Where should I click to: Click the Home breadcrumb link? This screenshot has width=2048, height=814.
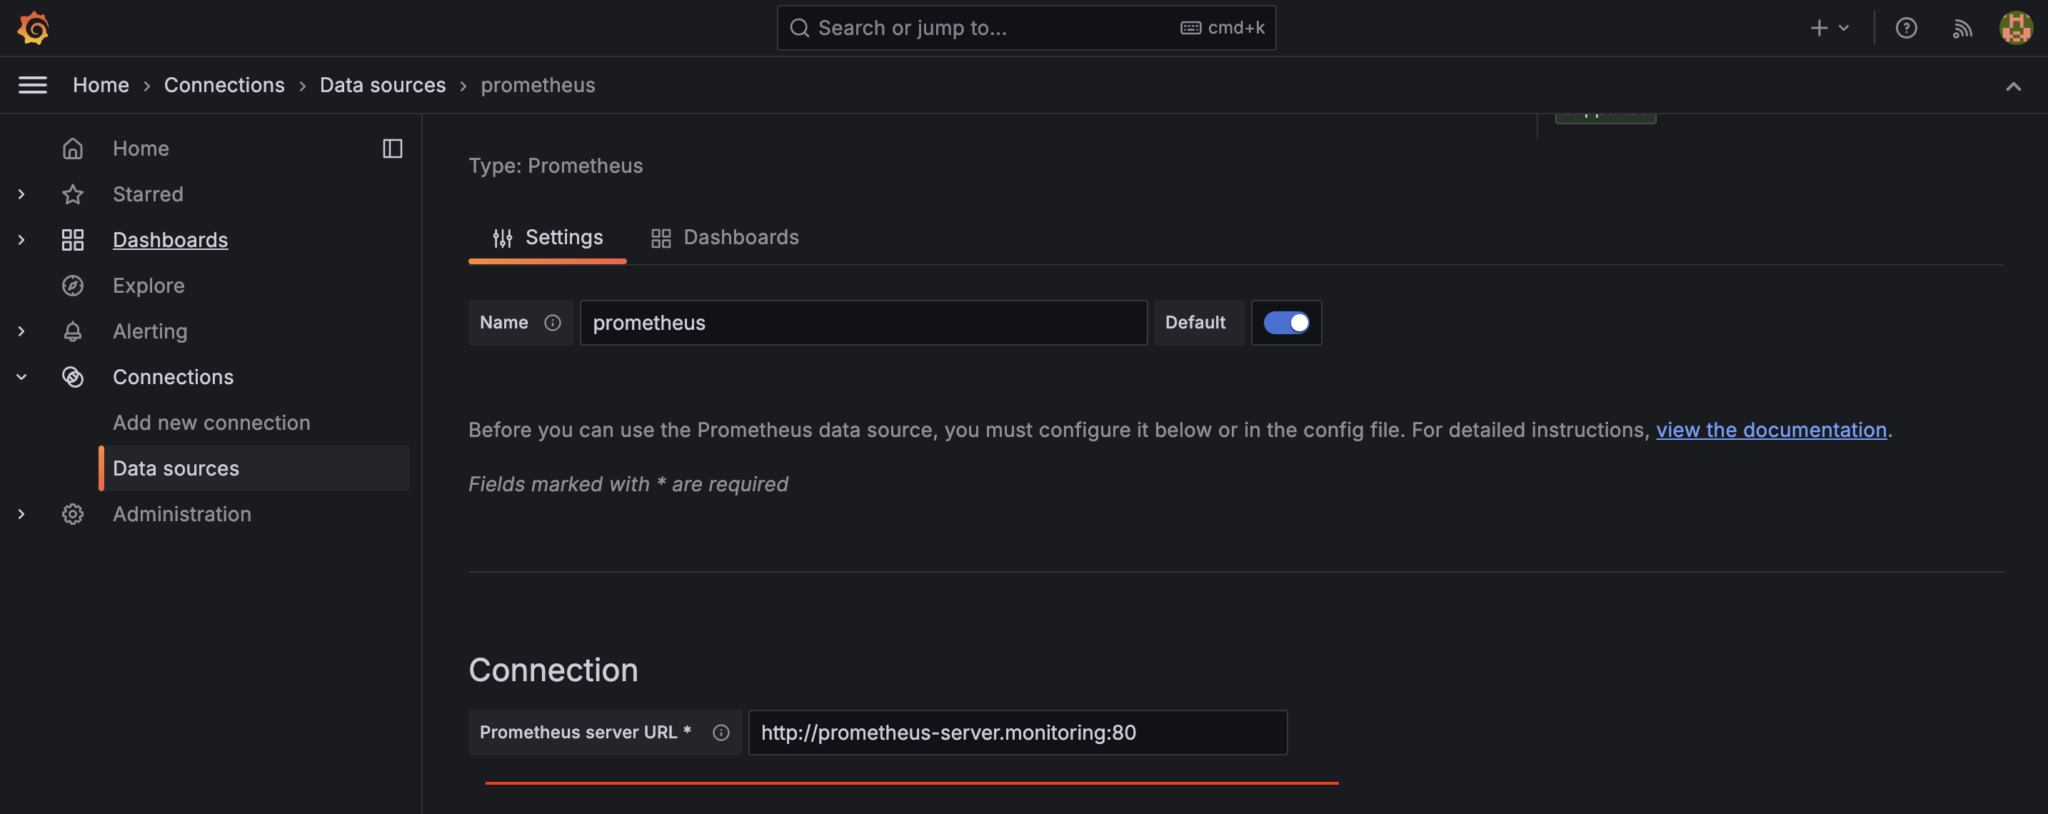pyautogui.click(x=101, y=85)
